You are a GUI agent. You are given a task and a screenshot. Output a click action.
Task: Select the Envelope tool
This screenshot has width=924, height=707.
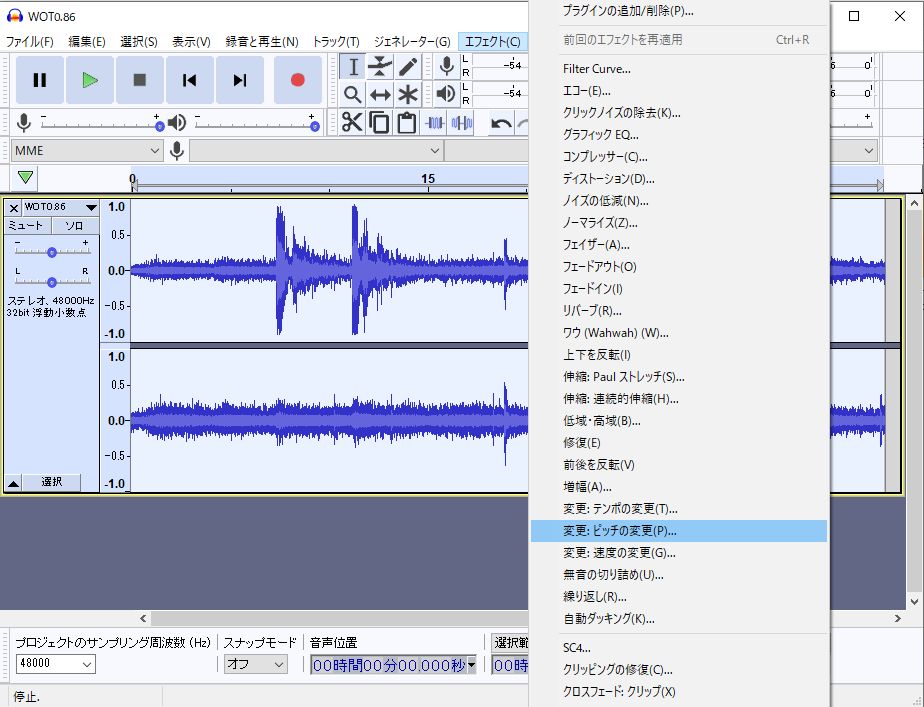point(380,66)
